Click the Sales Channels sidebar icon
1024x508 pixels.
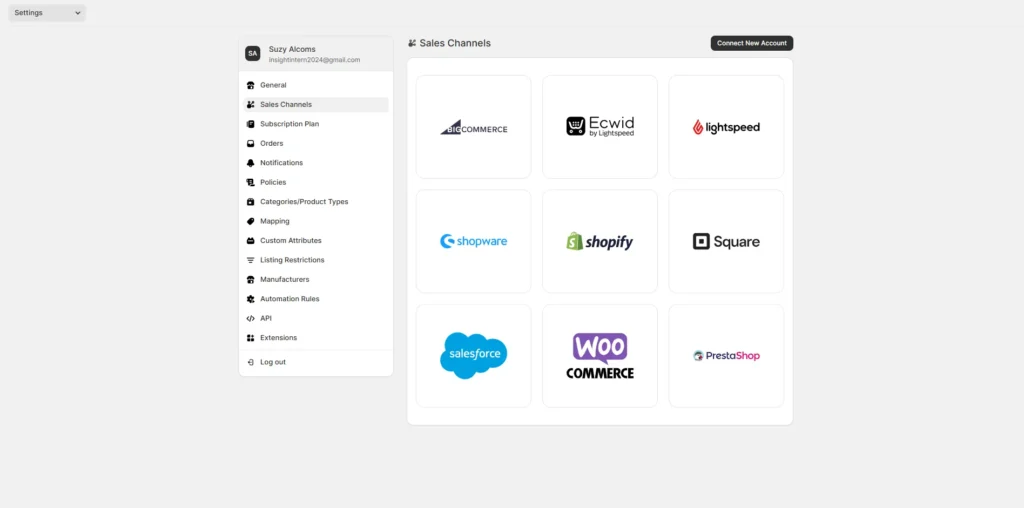250,104
